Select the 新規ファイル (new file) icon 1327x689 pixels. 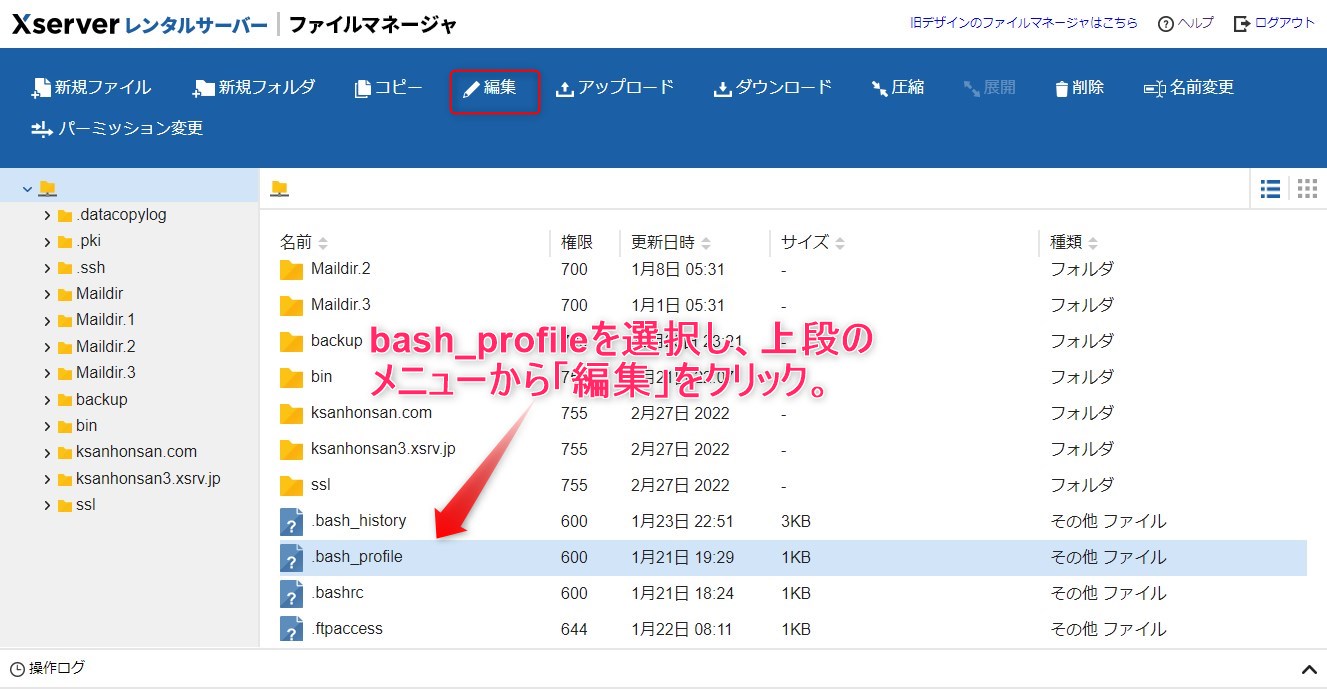[x=44, y=87]
